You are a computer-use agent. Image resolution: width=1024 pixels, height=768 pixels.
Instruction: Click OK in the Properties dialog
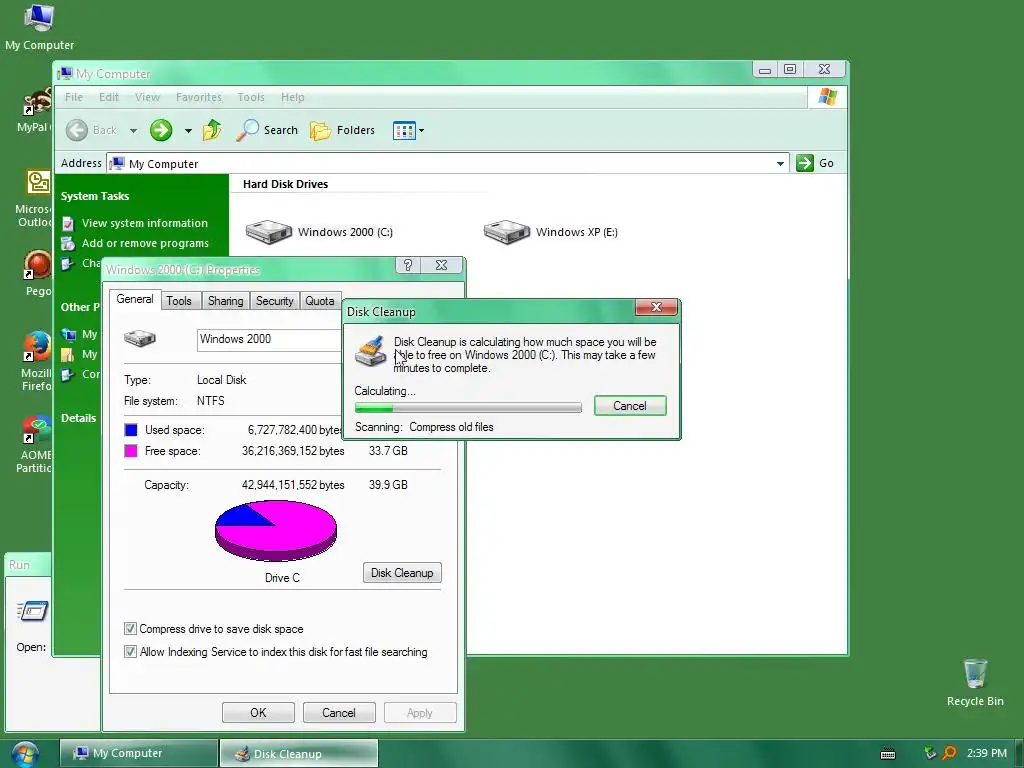(258, 712)
